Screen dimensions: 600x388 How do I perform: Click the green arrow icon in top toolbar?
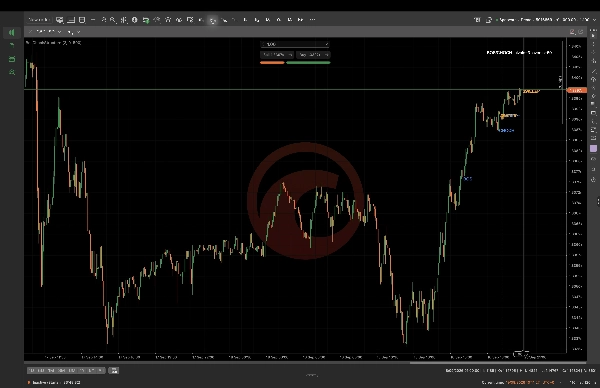pyautogui.click(x=146, y=20)
